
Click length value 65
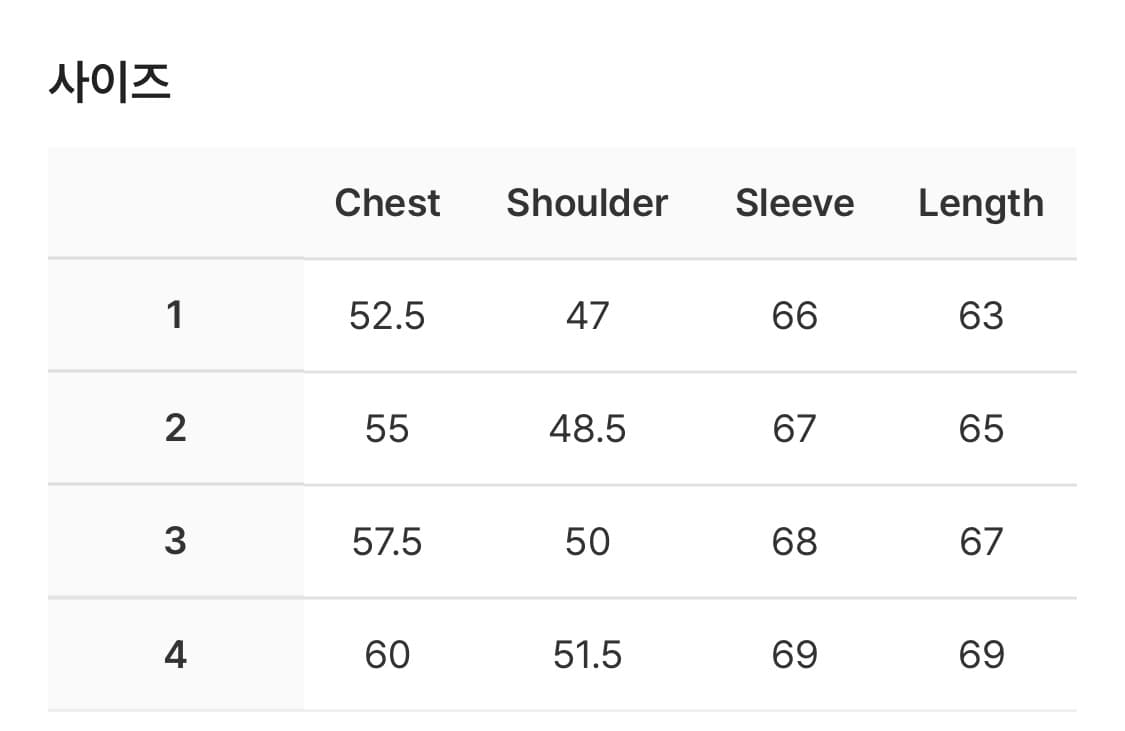981,429
